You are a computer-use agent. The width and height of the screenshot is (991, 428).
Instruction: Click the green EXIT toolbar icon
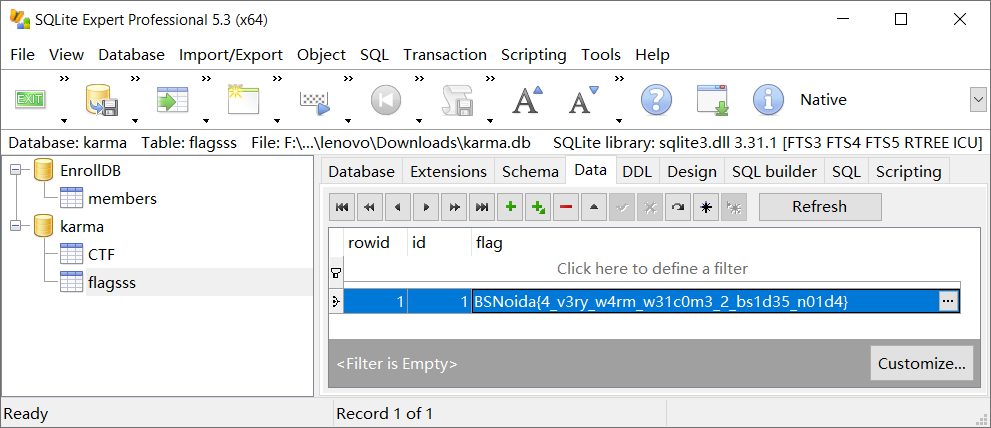pyautogui.click(x=30, y=99)
